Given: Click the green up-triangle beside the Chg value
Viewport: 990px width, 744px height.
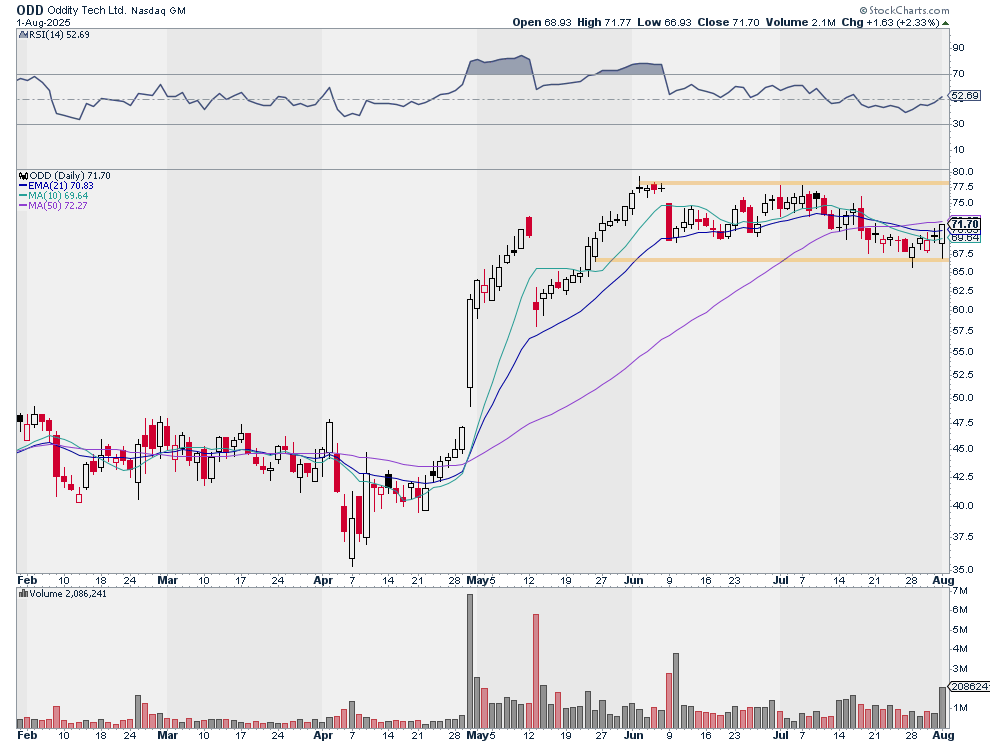Looking at the screenshot, I should 945,23.
